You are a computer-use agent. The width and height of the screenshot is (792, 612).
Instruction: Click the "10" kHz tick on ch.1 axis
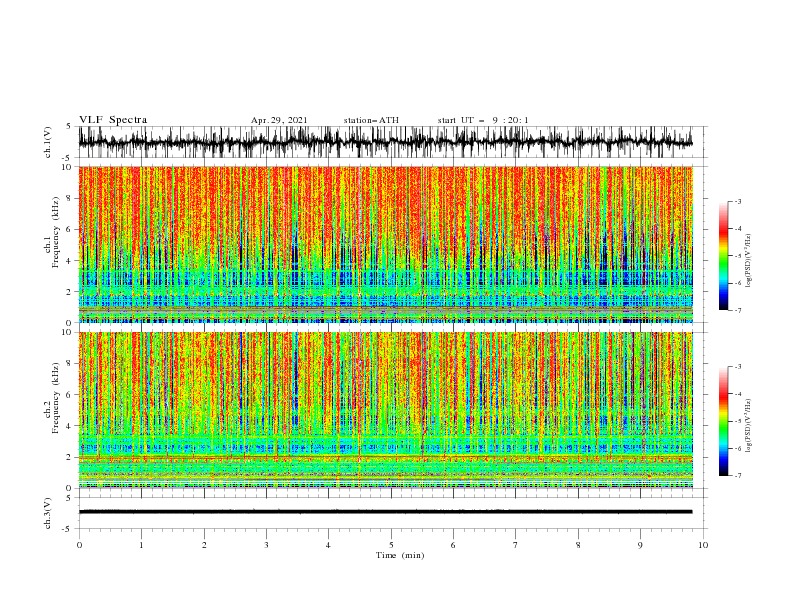(x=68, y=167)
